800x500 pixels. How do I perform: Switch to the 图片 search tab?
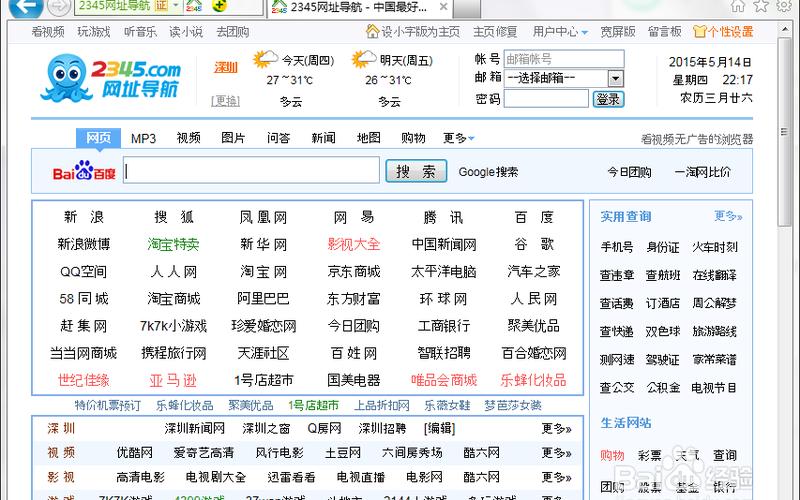(x=233, y=138)
